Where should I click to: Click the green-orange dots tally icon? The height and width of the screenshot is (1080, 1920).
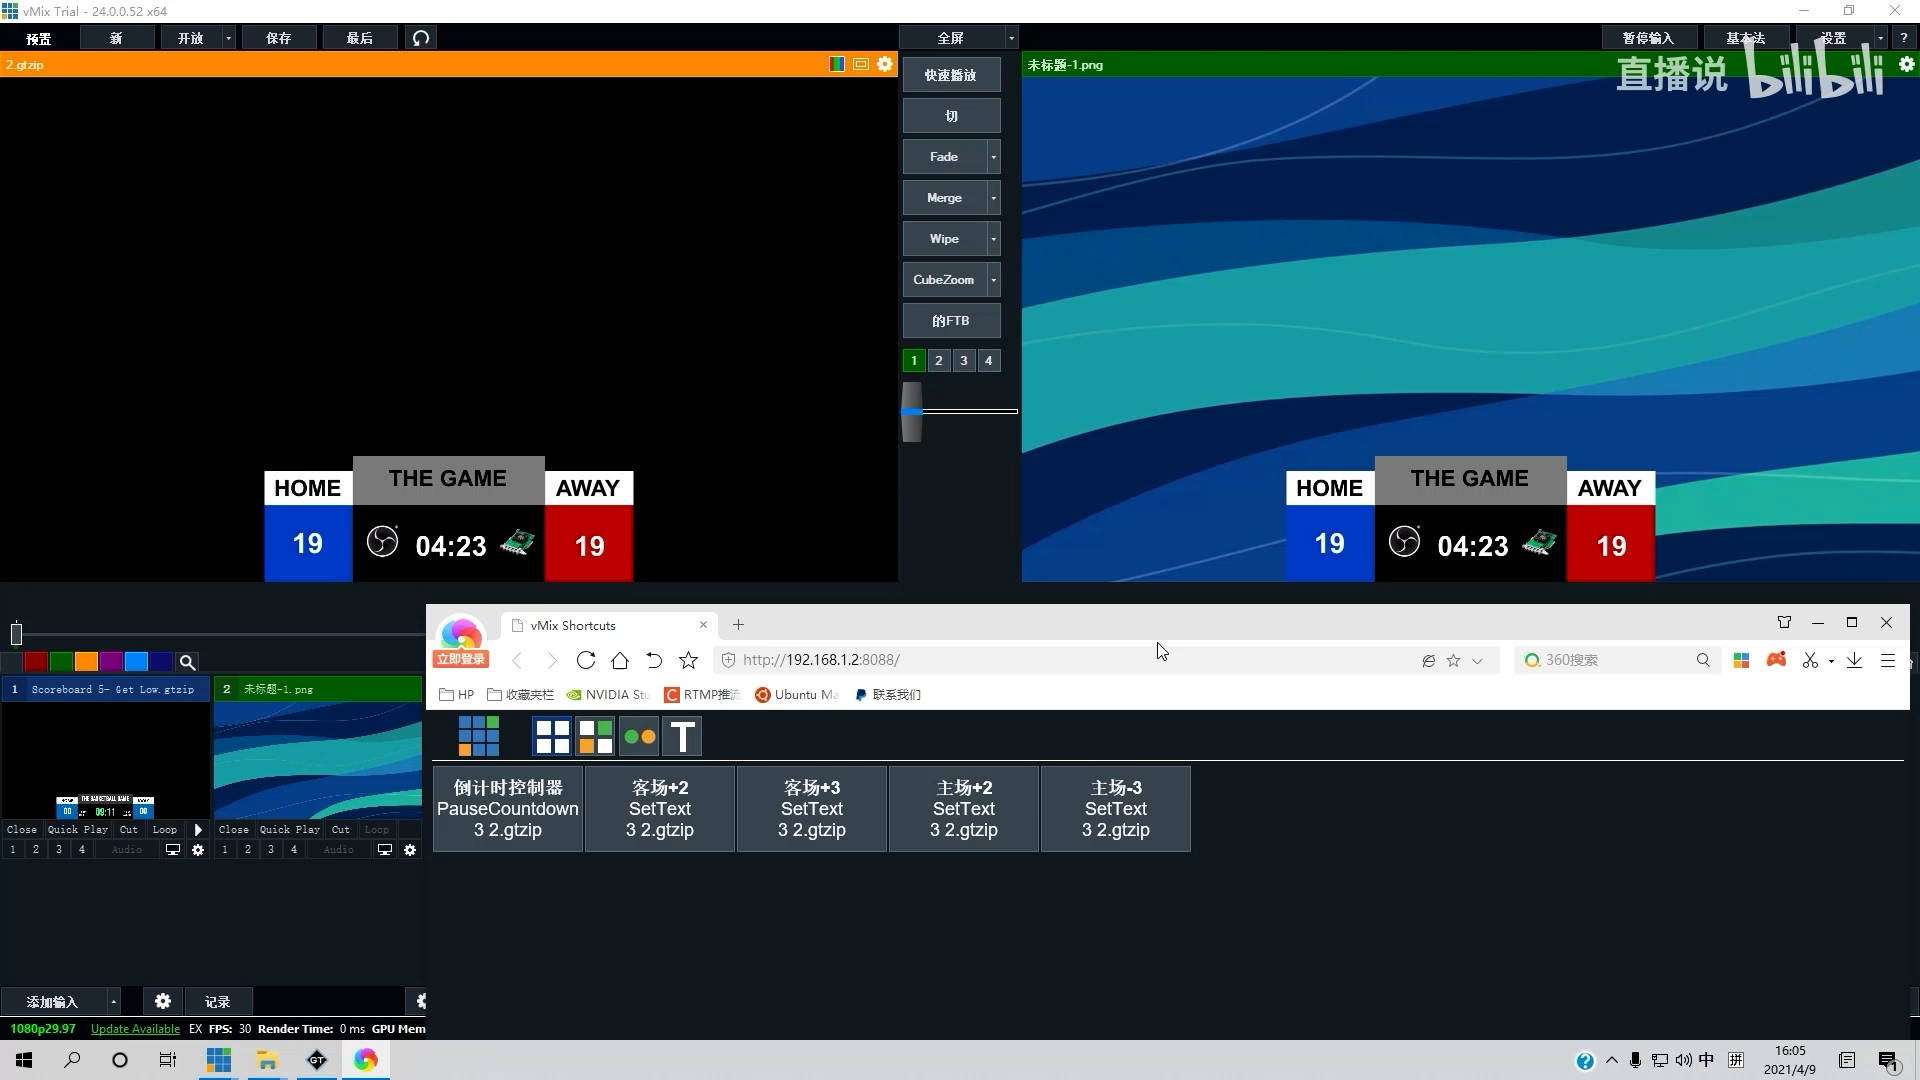[639, 737]
